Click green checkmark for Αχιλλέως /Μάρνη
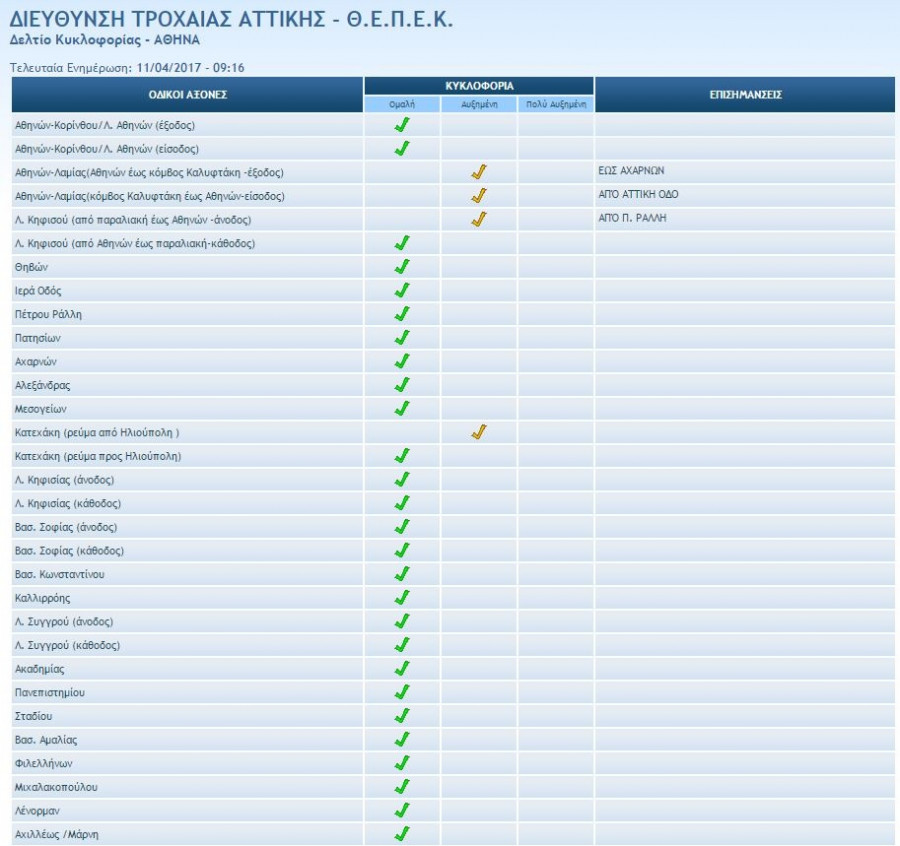 402,834
